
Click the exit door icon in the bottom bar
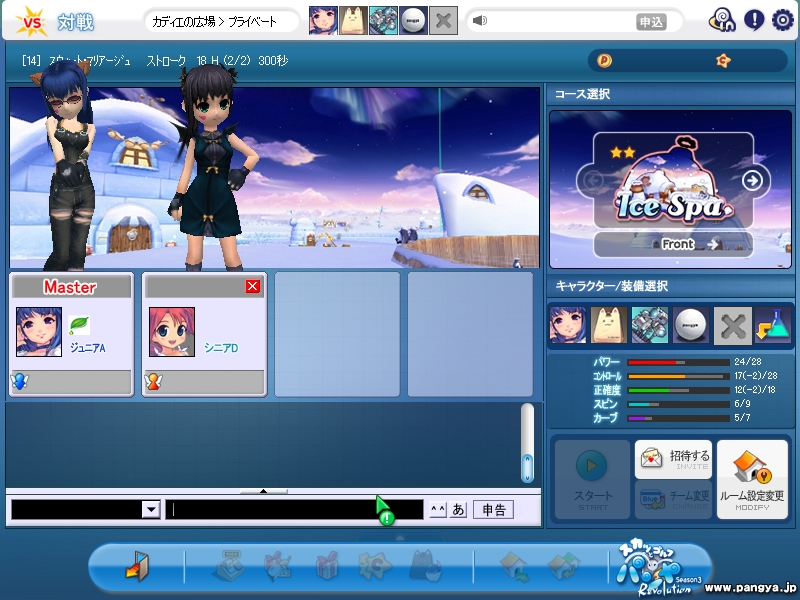point(137,565)
